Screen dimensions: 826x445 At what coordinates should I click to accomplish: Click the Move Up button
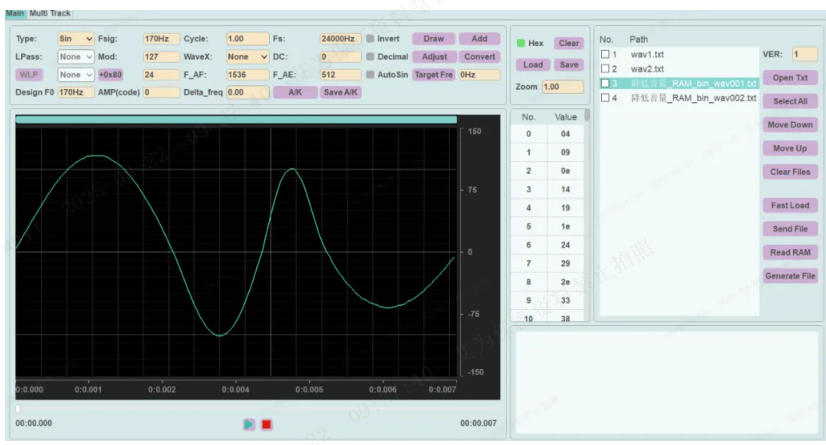pyautogui.click(x=790, y=149)
